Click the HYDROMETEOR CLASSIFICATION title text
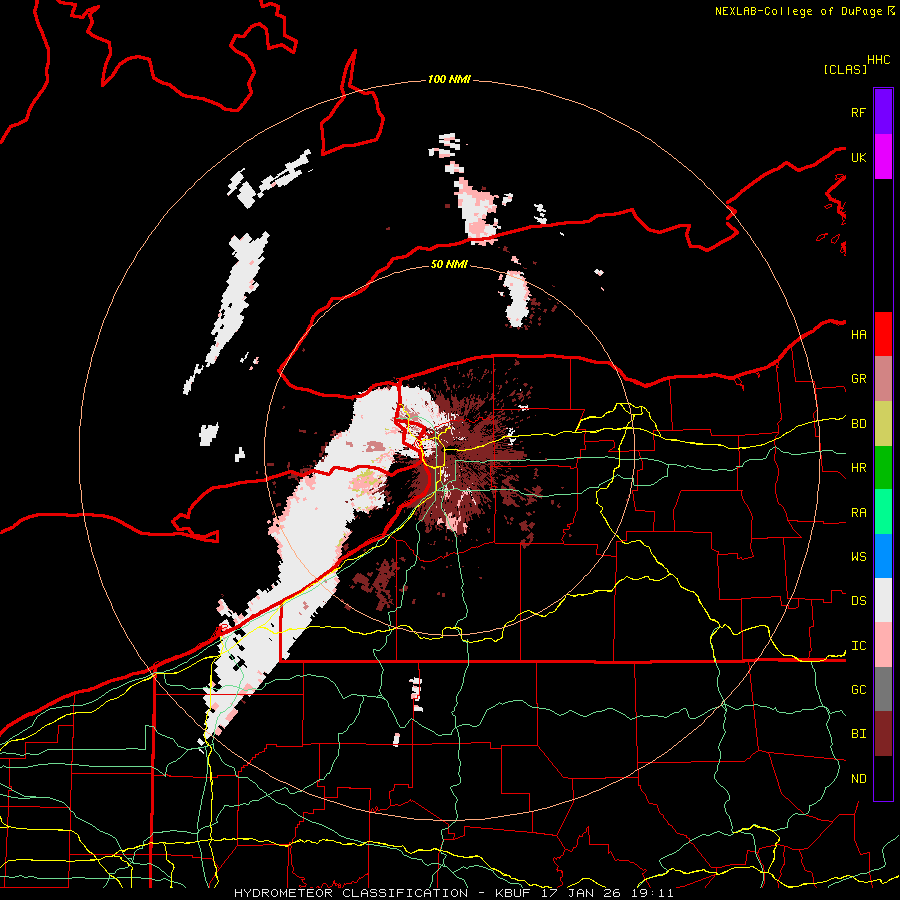Screen dimensions: 900x900 [x=351, y=893]
